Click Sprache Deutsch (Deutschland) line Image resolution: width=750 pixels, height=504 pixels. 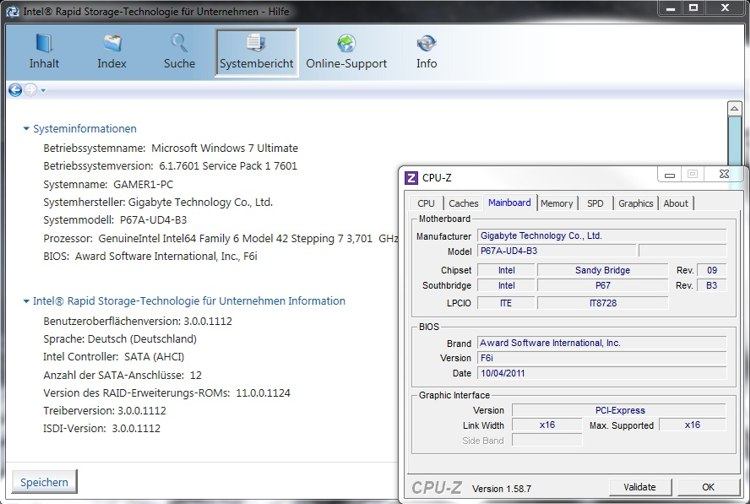point(120,339)
